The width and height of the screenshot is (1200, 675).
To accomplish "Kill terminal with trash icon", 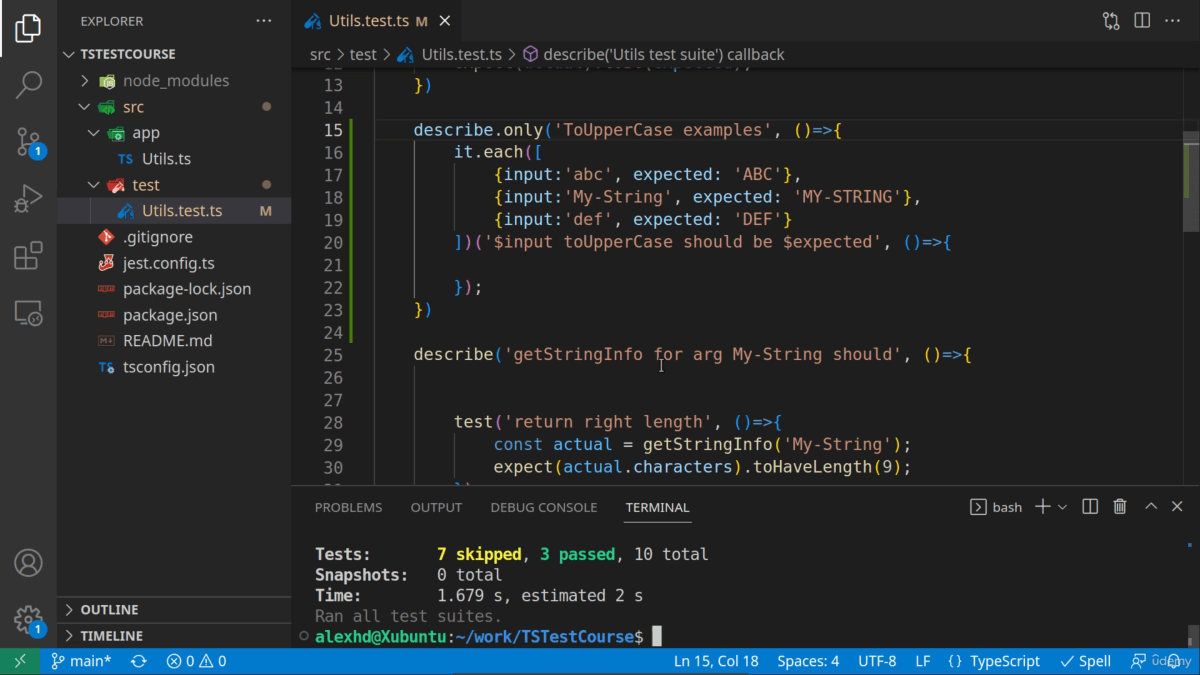I will [1120, 507].
